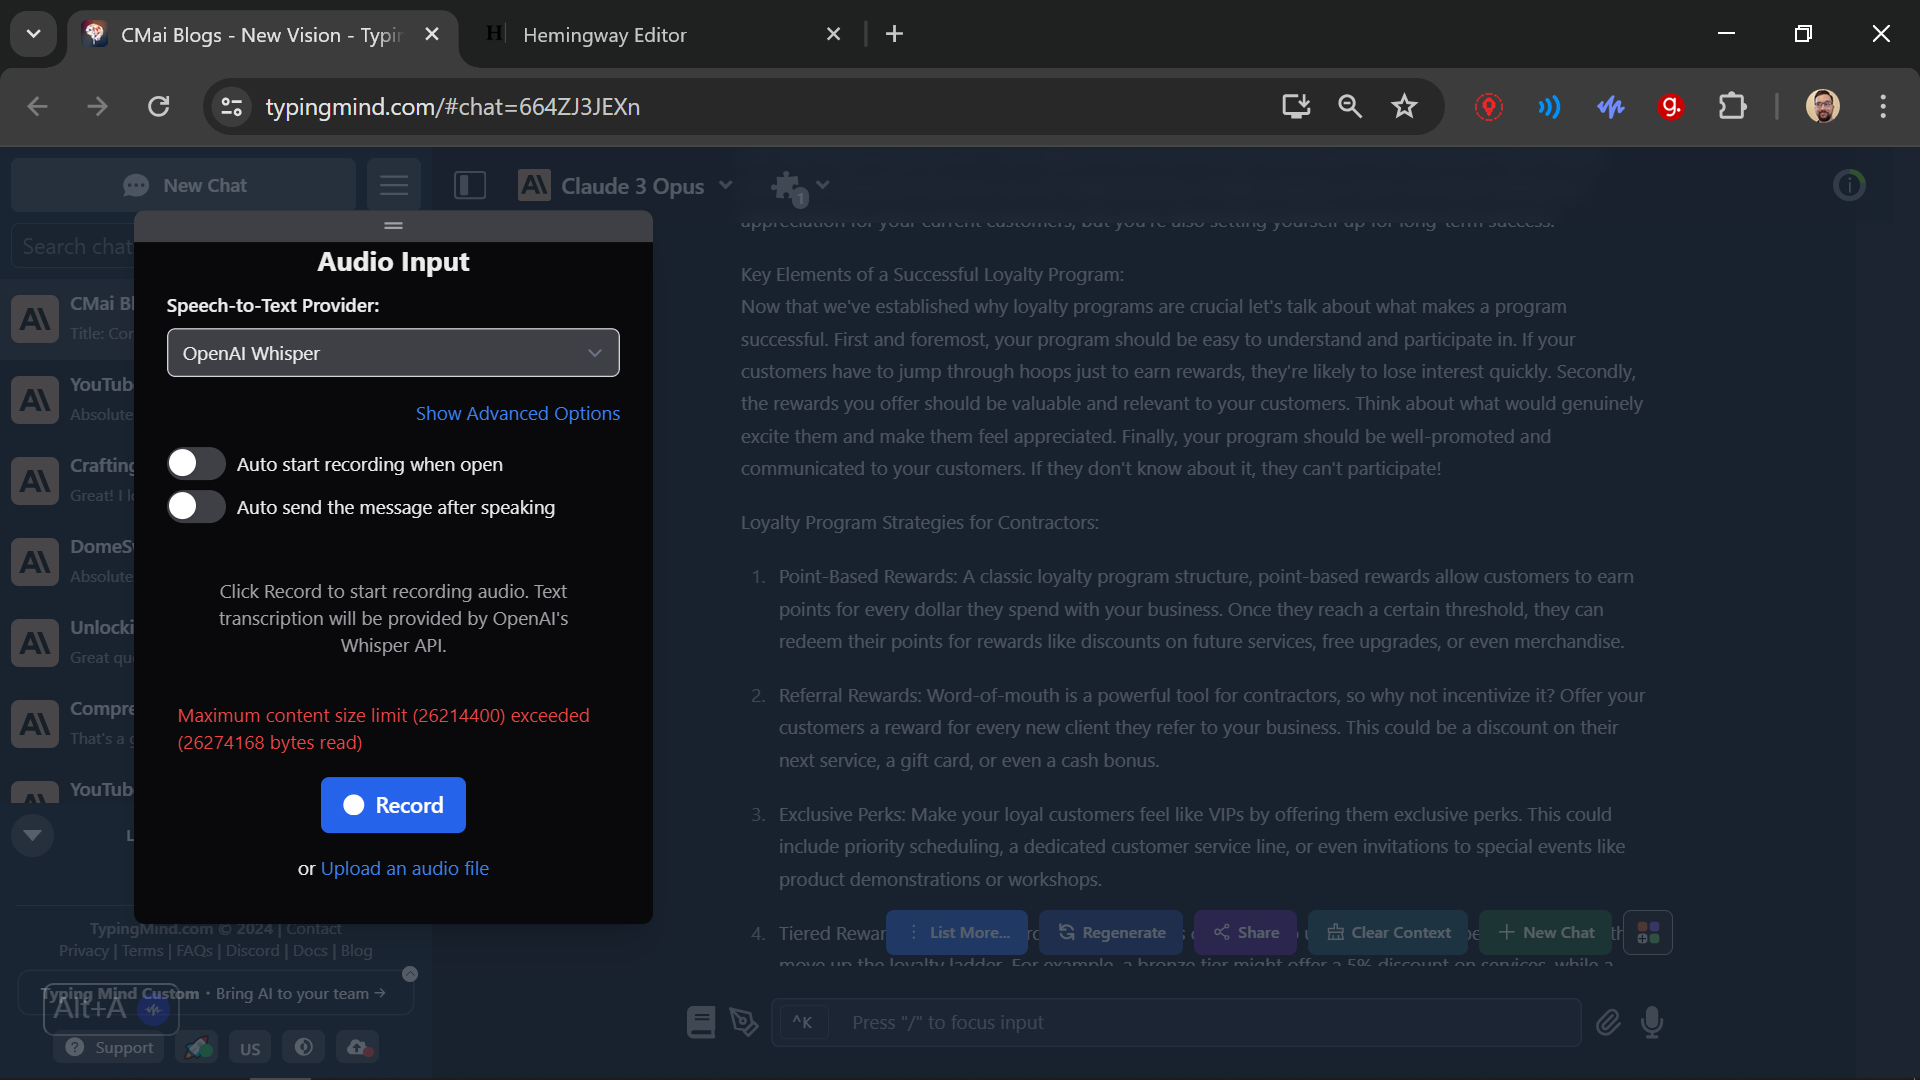Image resolution: width=1920 pixels, height=1080 pixels.
Task: Close the Hemingway Editor tab
Action: [833, 34]
